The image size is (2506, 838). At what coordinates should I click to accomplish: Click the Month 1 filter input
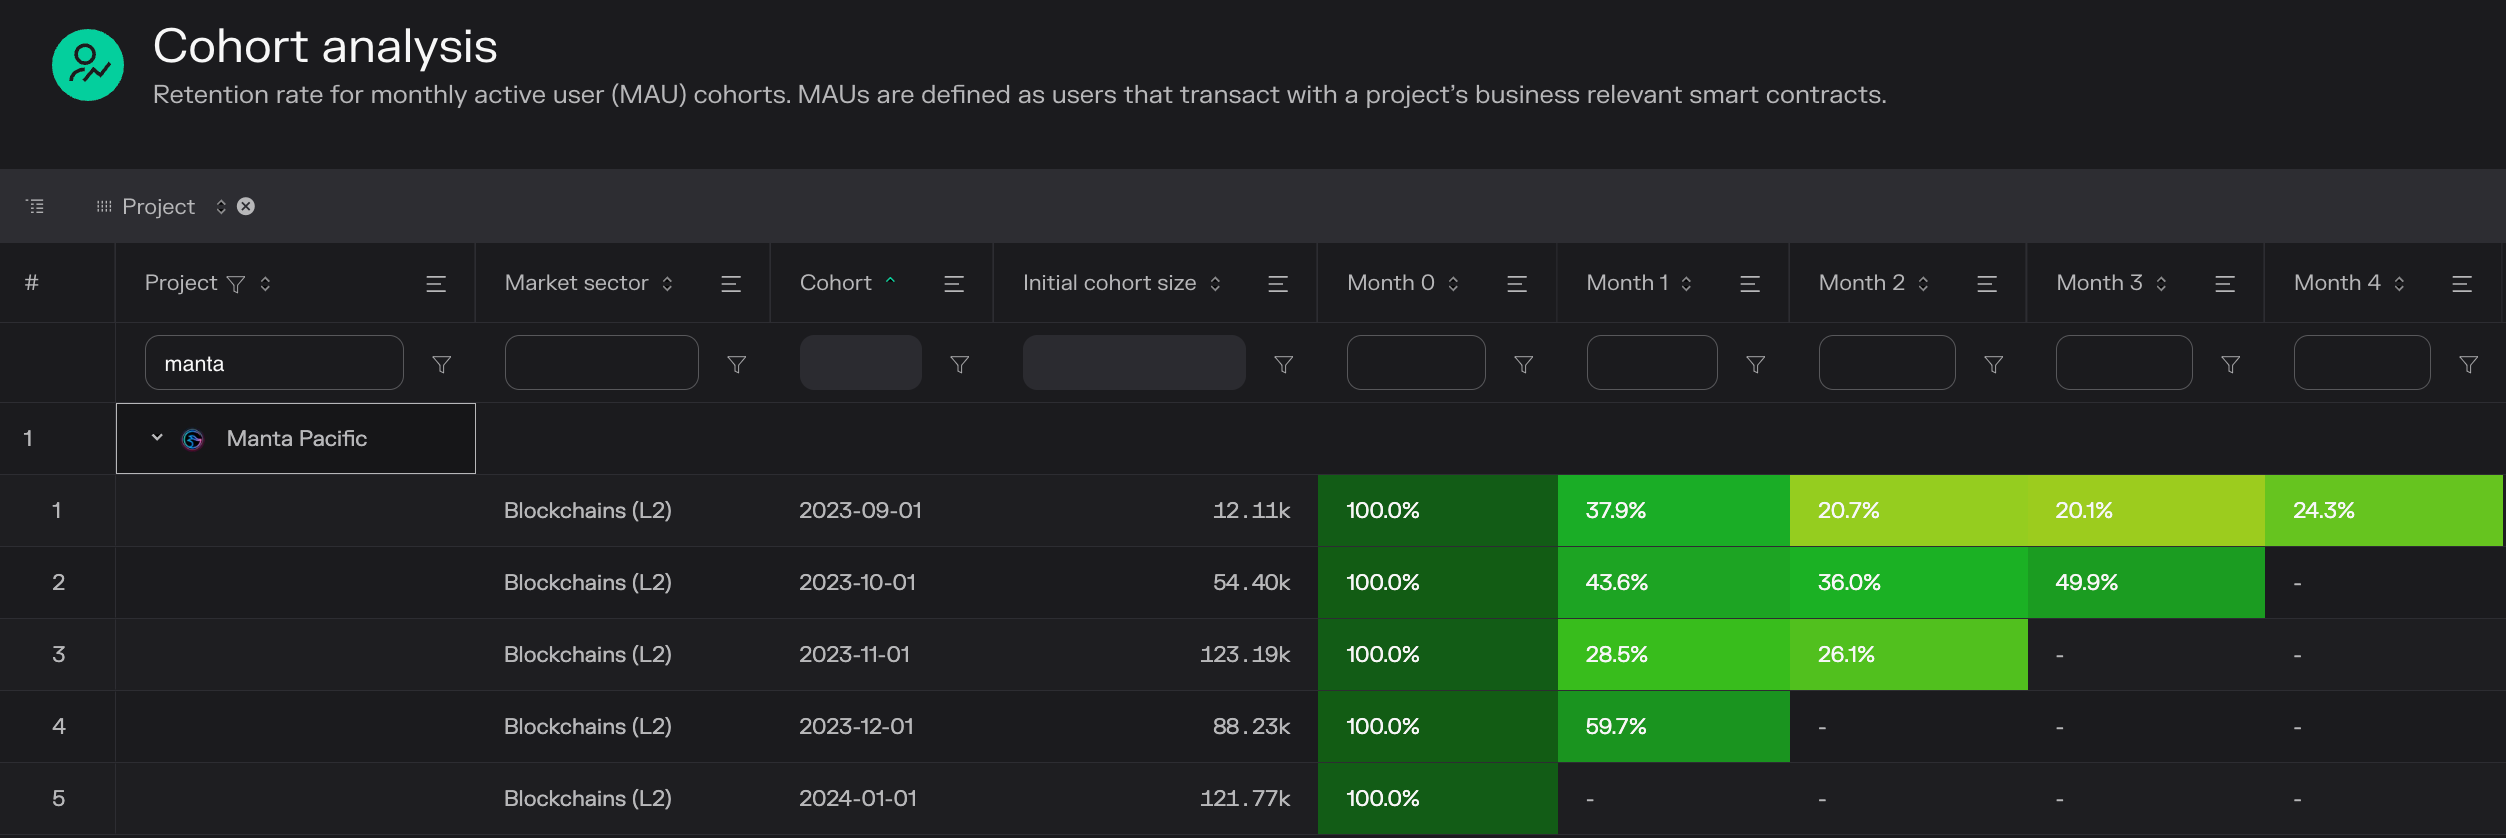[1652, 363]
